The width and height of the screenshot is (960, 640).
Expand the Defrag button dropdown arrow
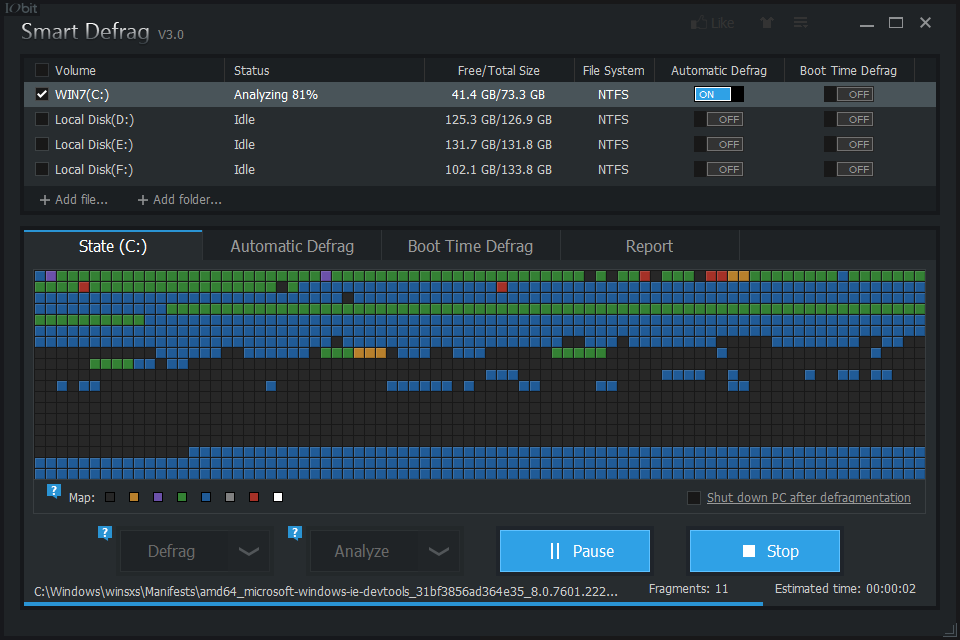249,551
